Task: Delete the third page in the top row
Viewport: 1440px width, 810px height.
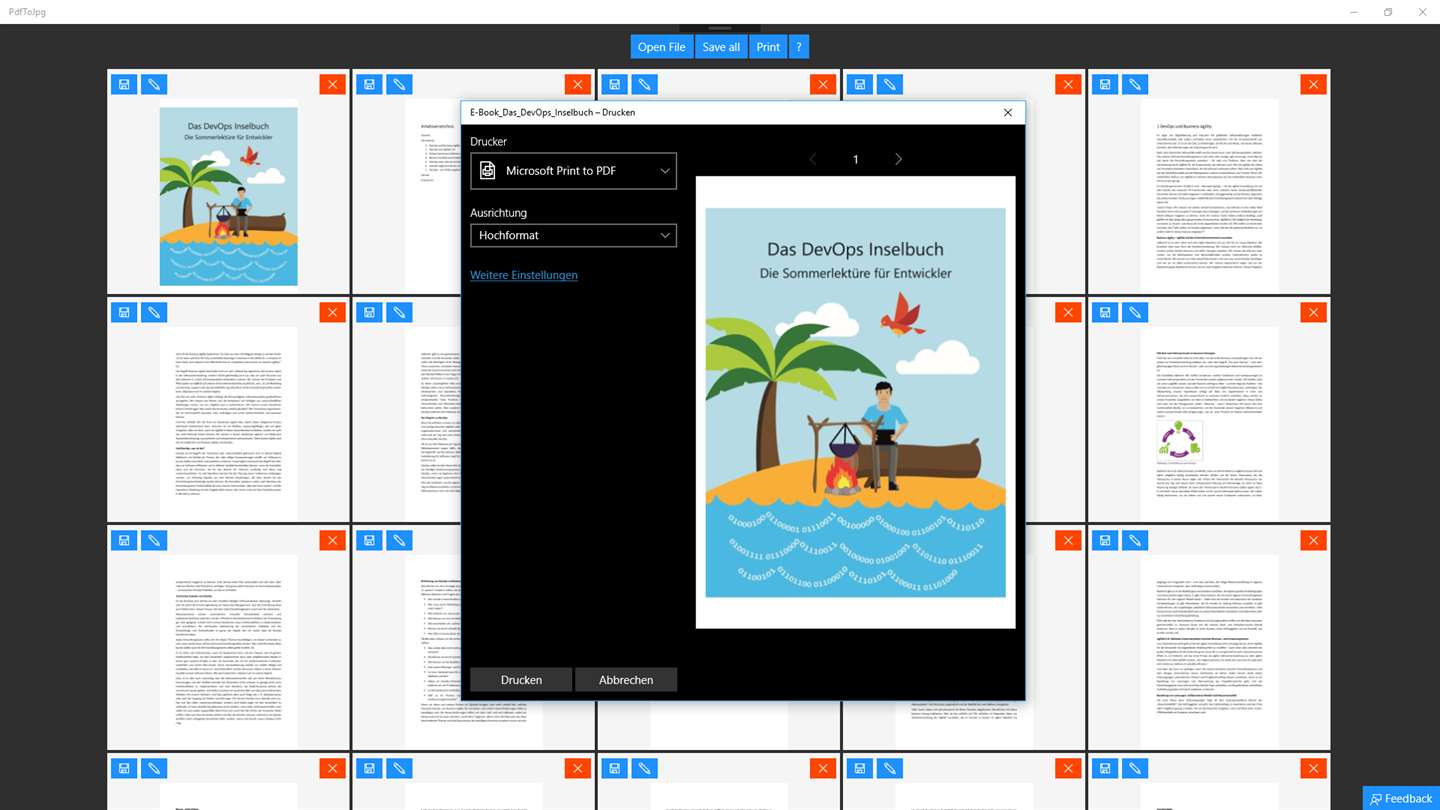Action: pos(823,85)
